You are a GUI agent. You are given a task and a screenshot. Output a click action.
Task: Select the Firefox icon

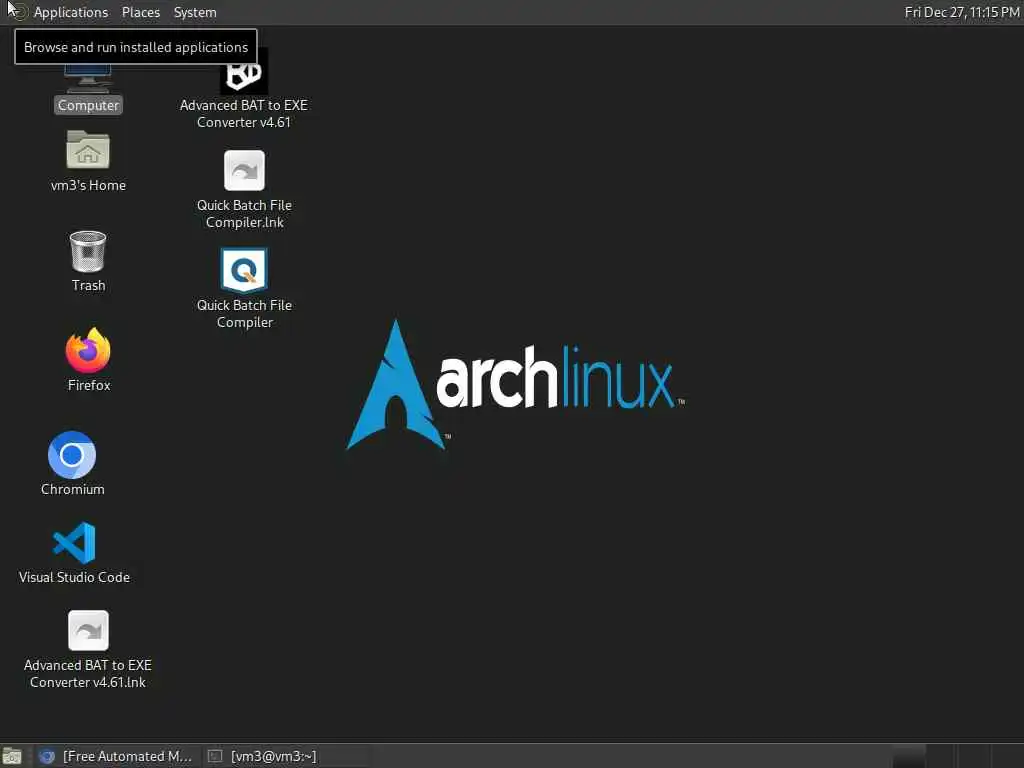88,351
